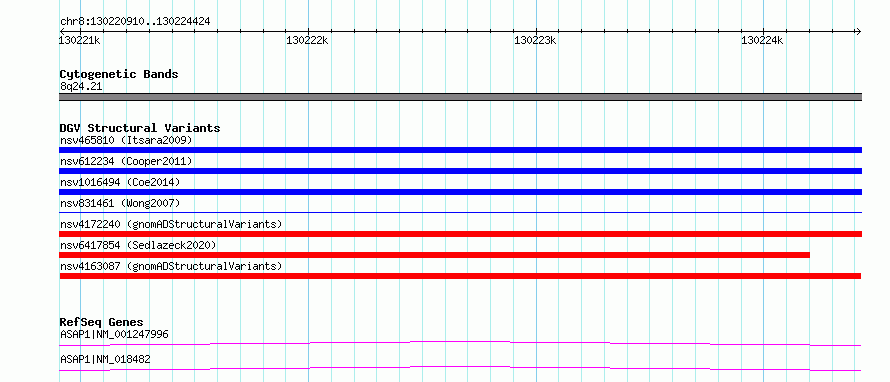Click the DGV Structural Variants track title

pos(140,128)
